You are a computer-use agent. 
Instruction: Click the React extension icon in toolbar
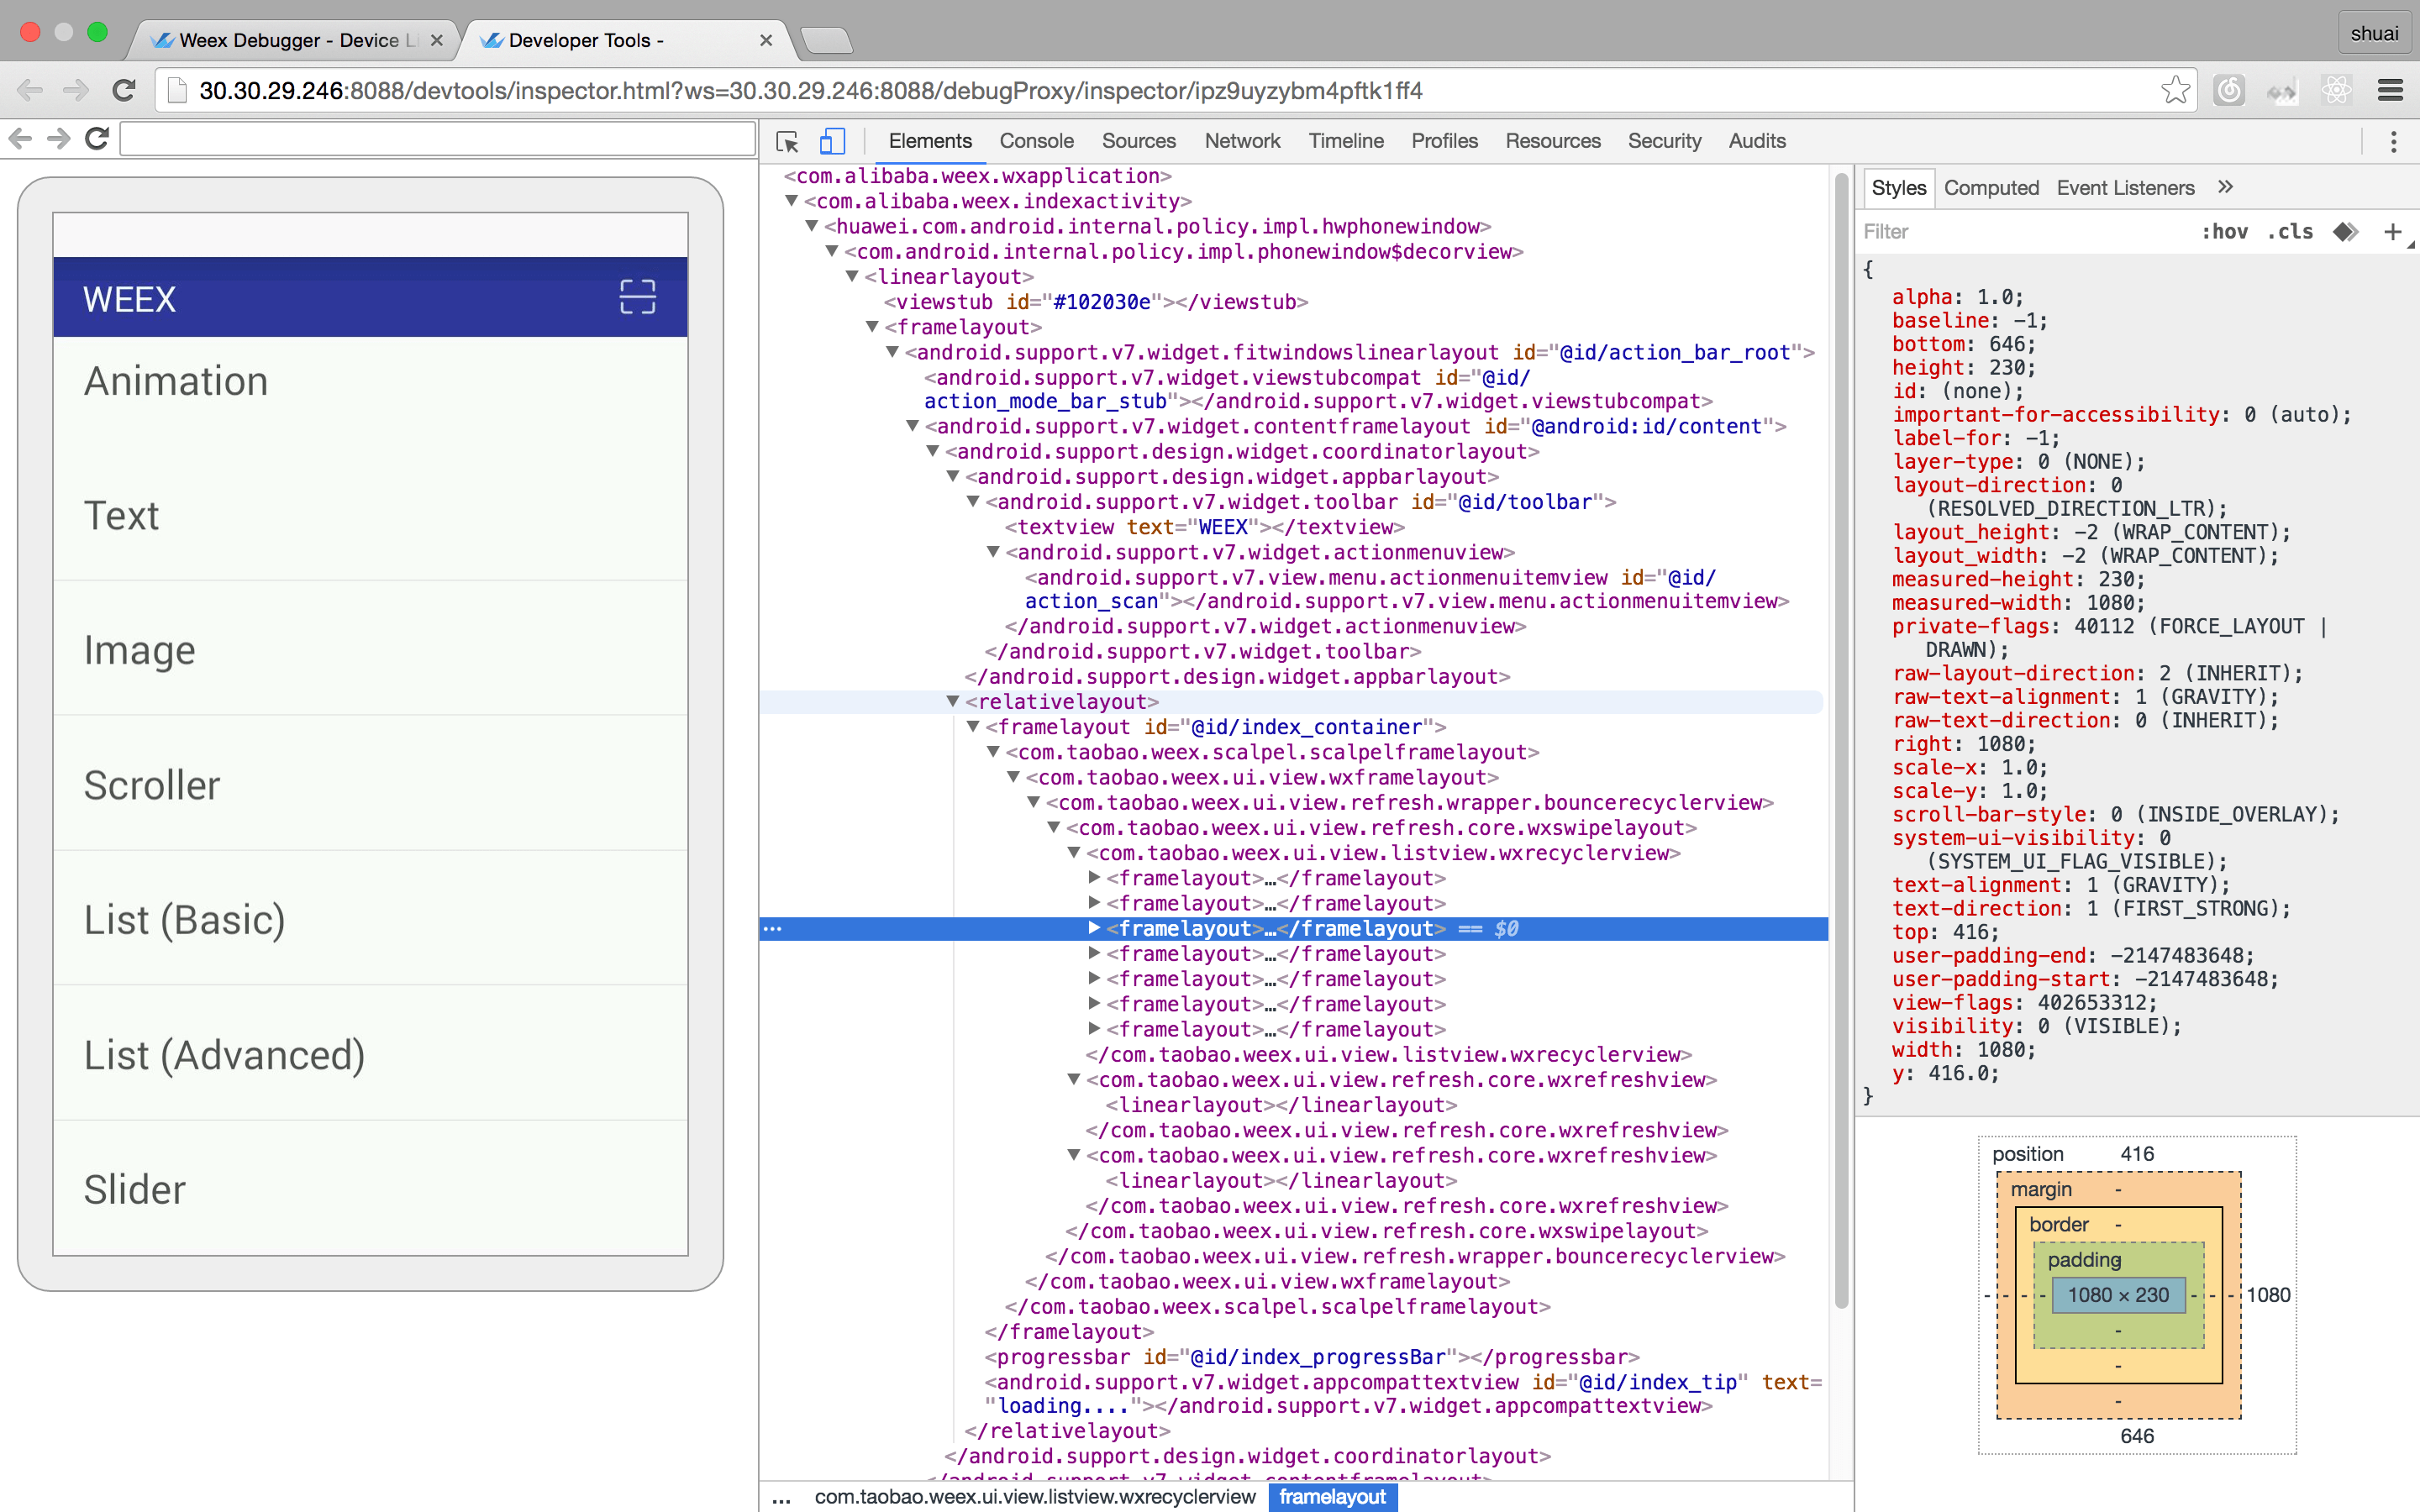click(x=2336, y=91)
